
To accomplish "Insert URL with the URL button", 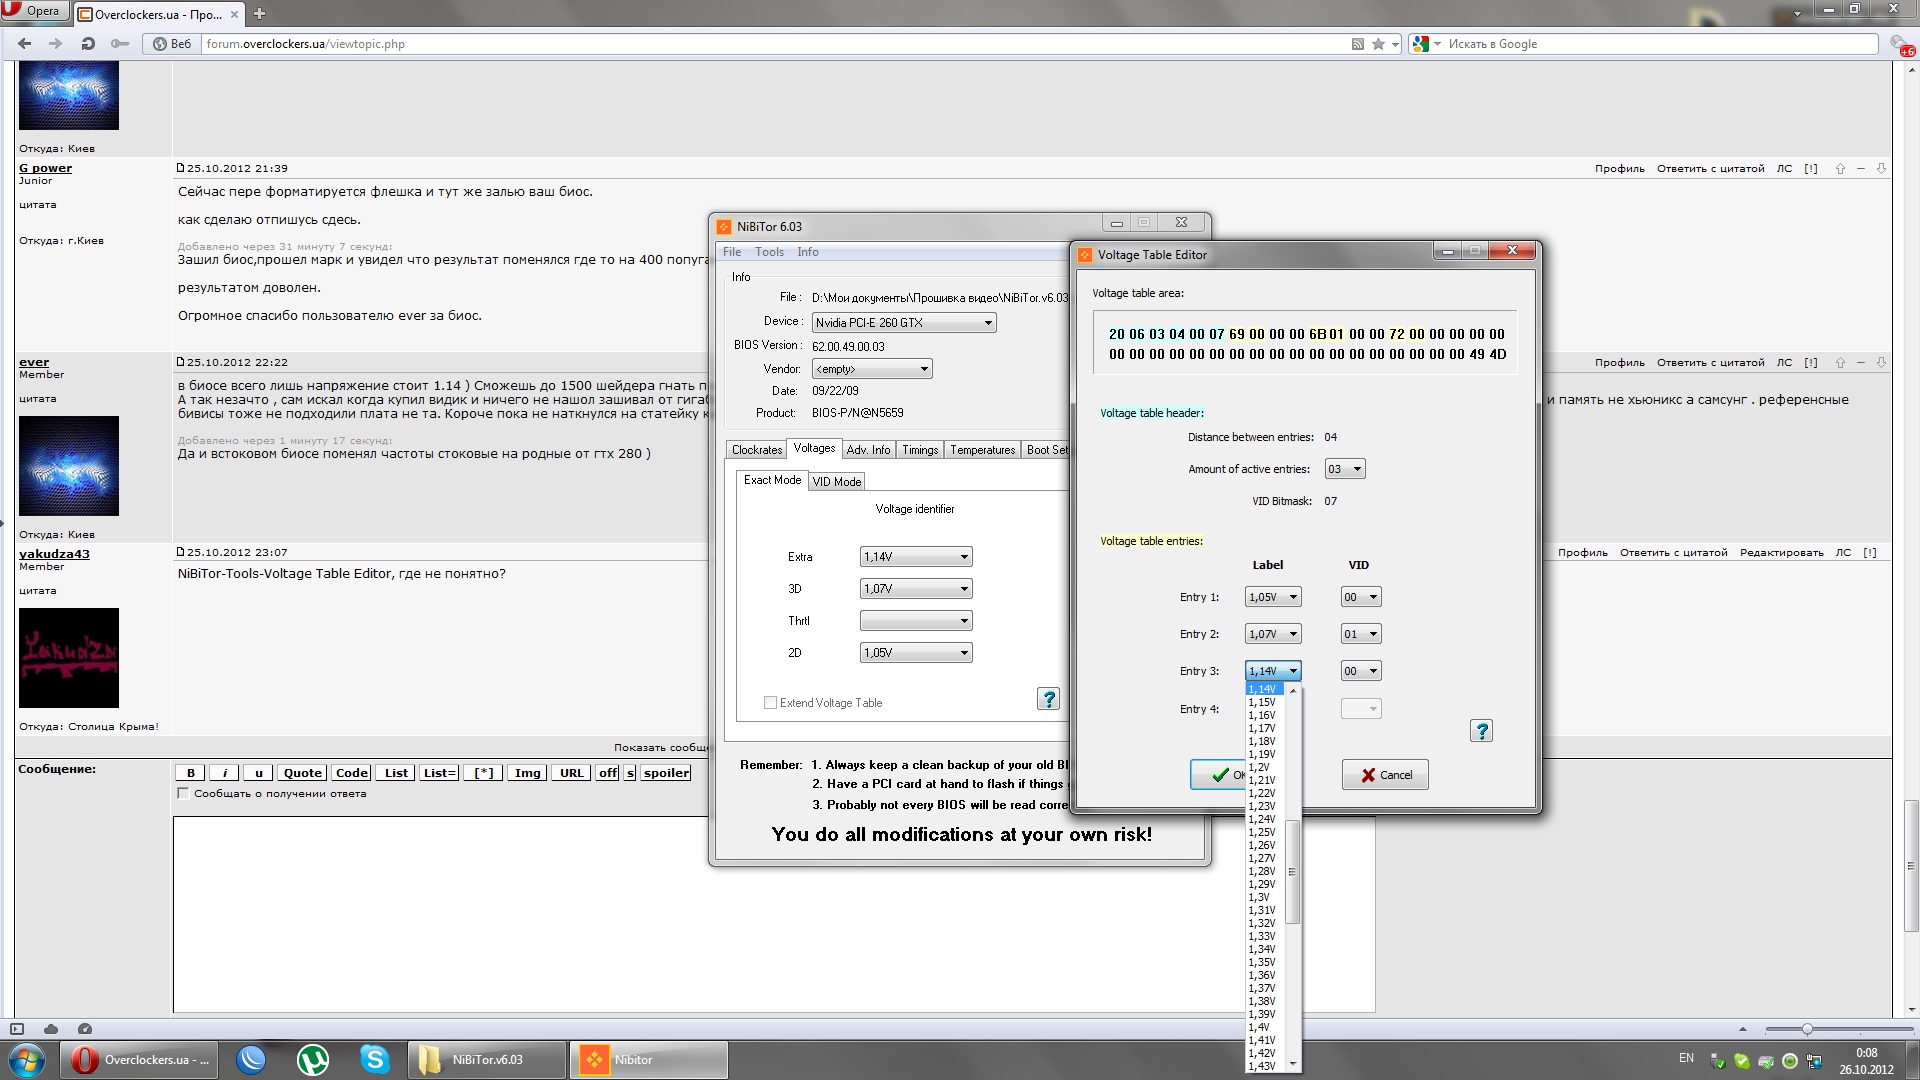I will pyautogui.click(x=571, y=773).
